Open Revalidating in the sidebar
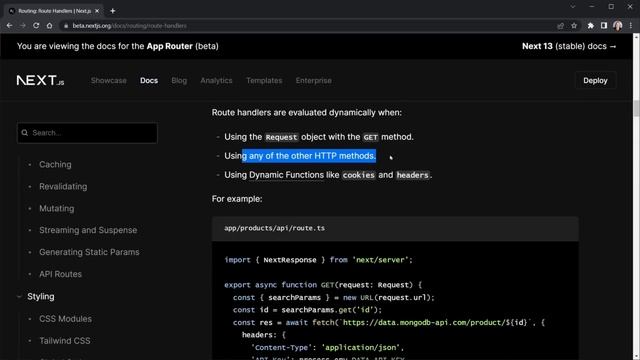 pyautogui.click(x=63, y=187)
